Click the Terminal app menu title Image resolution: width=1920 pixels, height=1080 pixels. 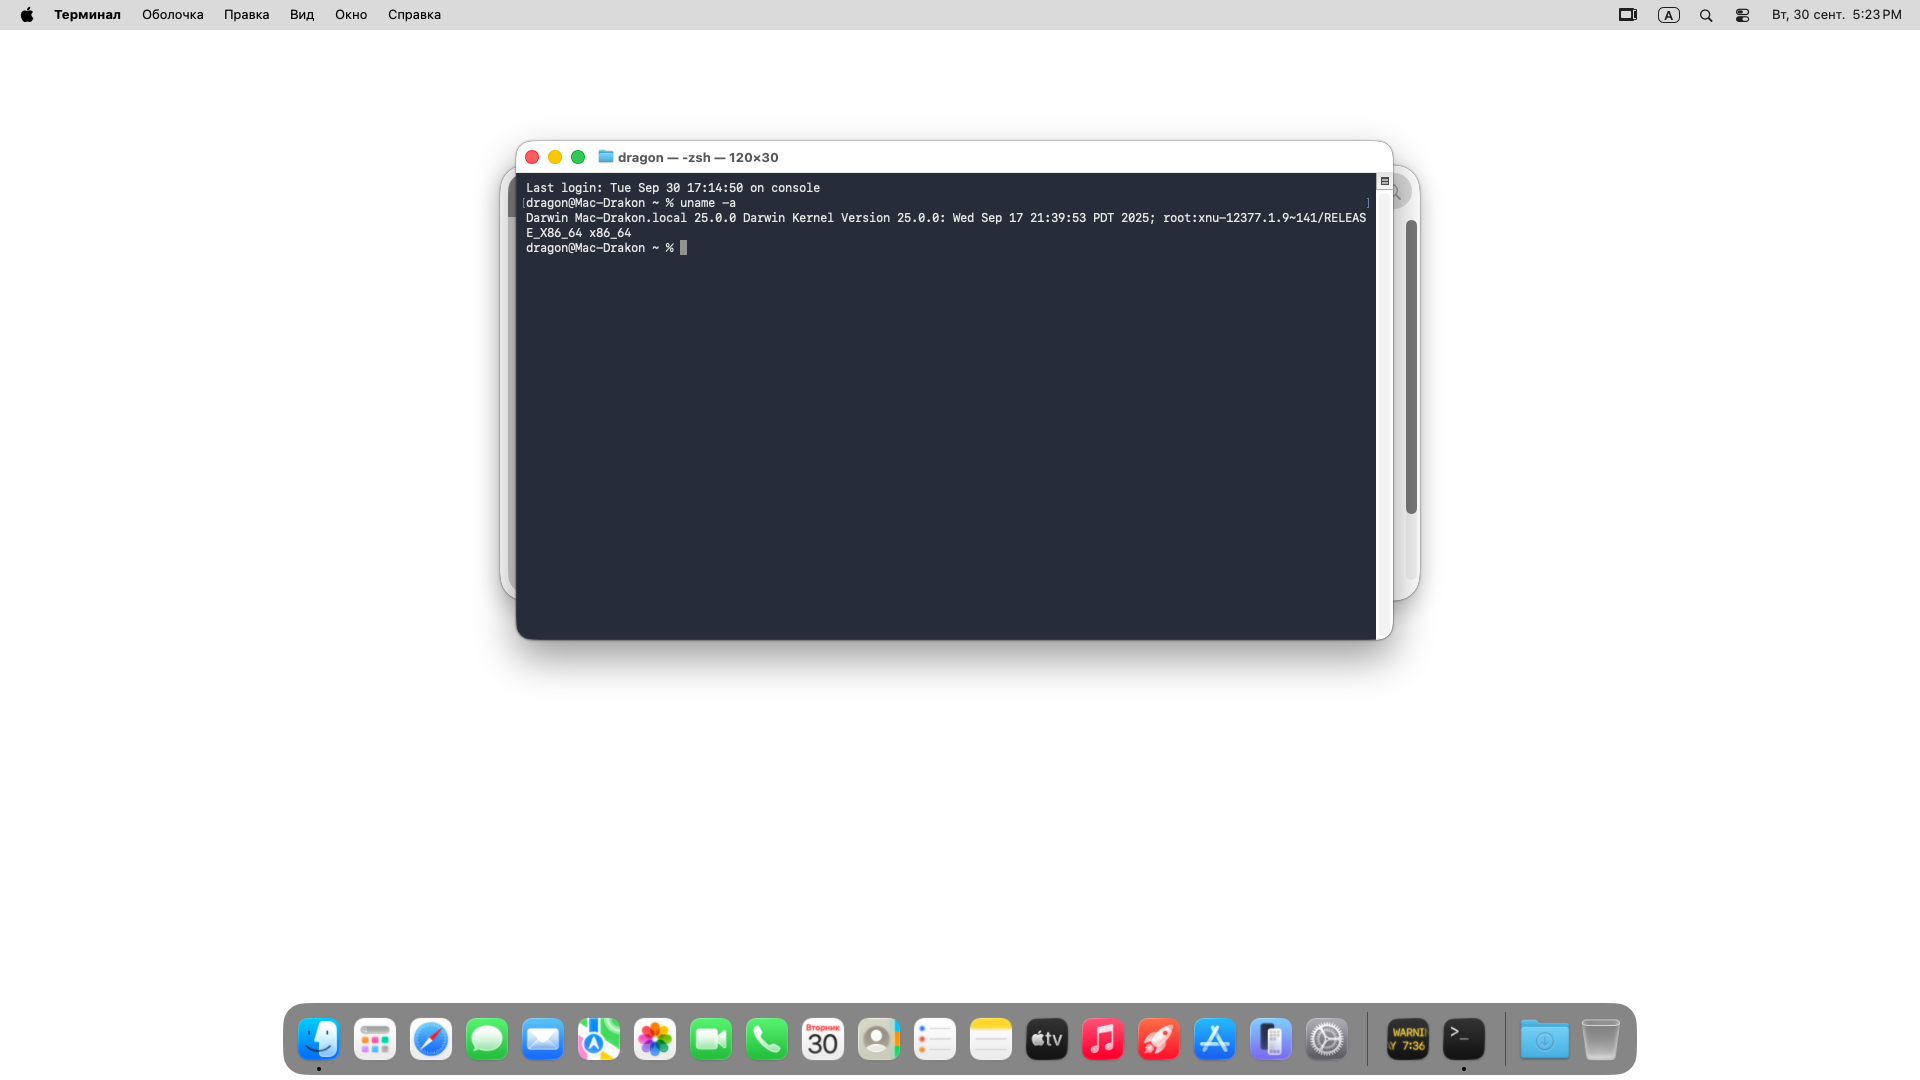[87, 15]
